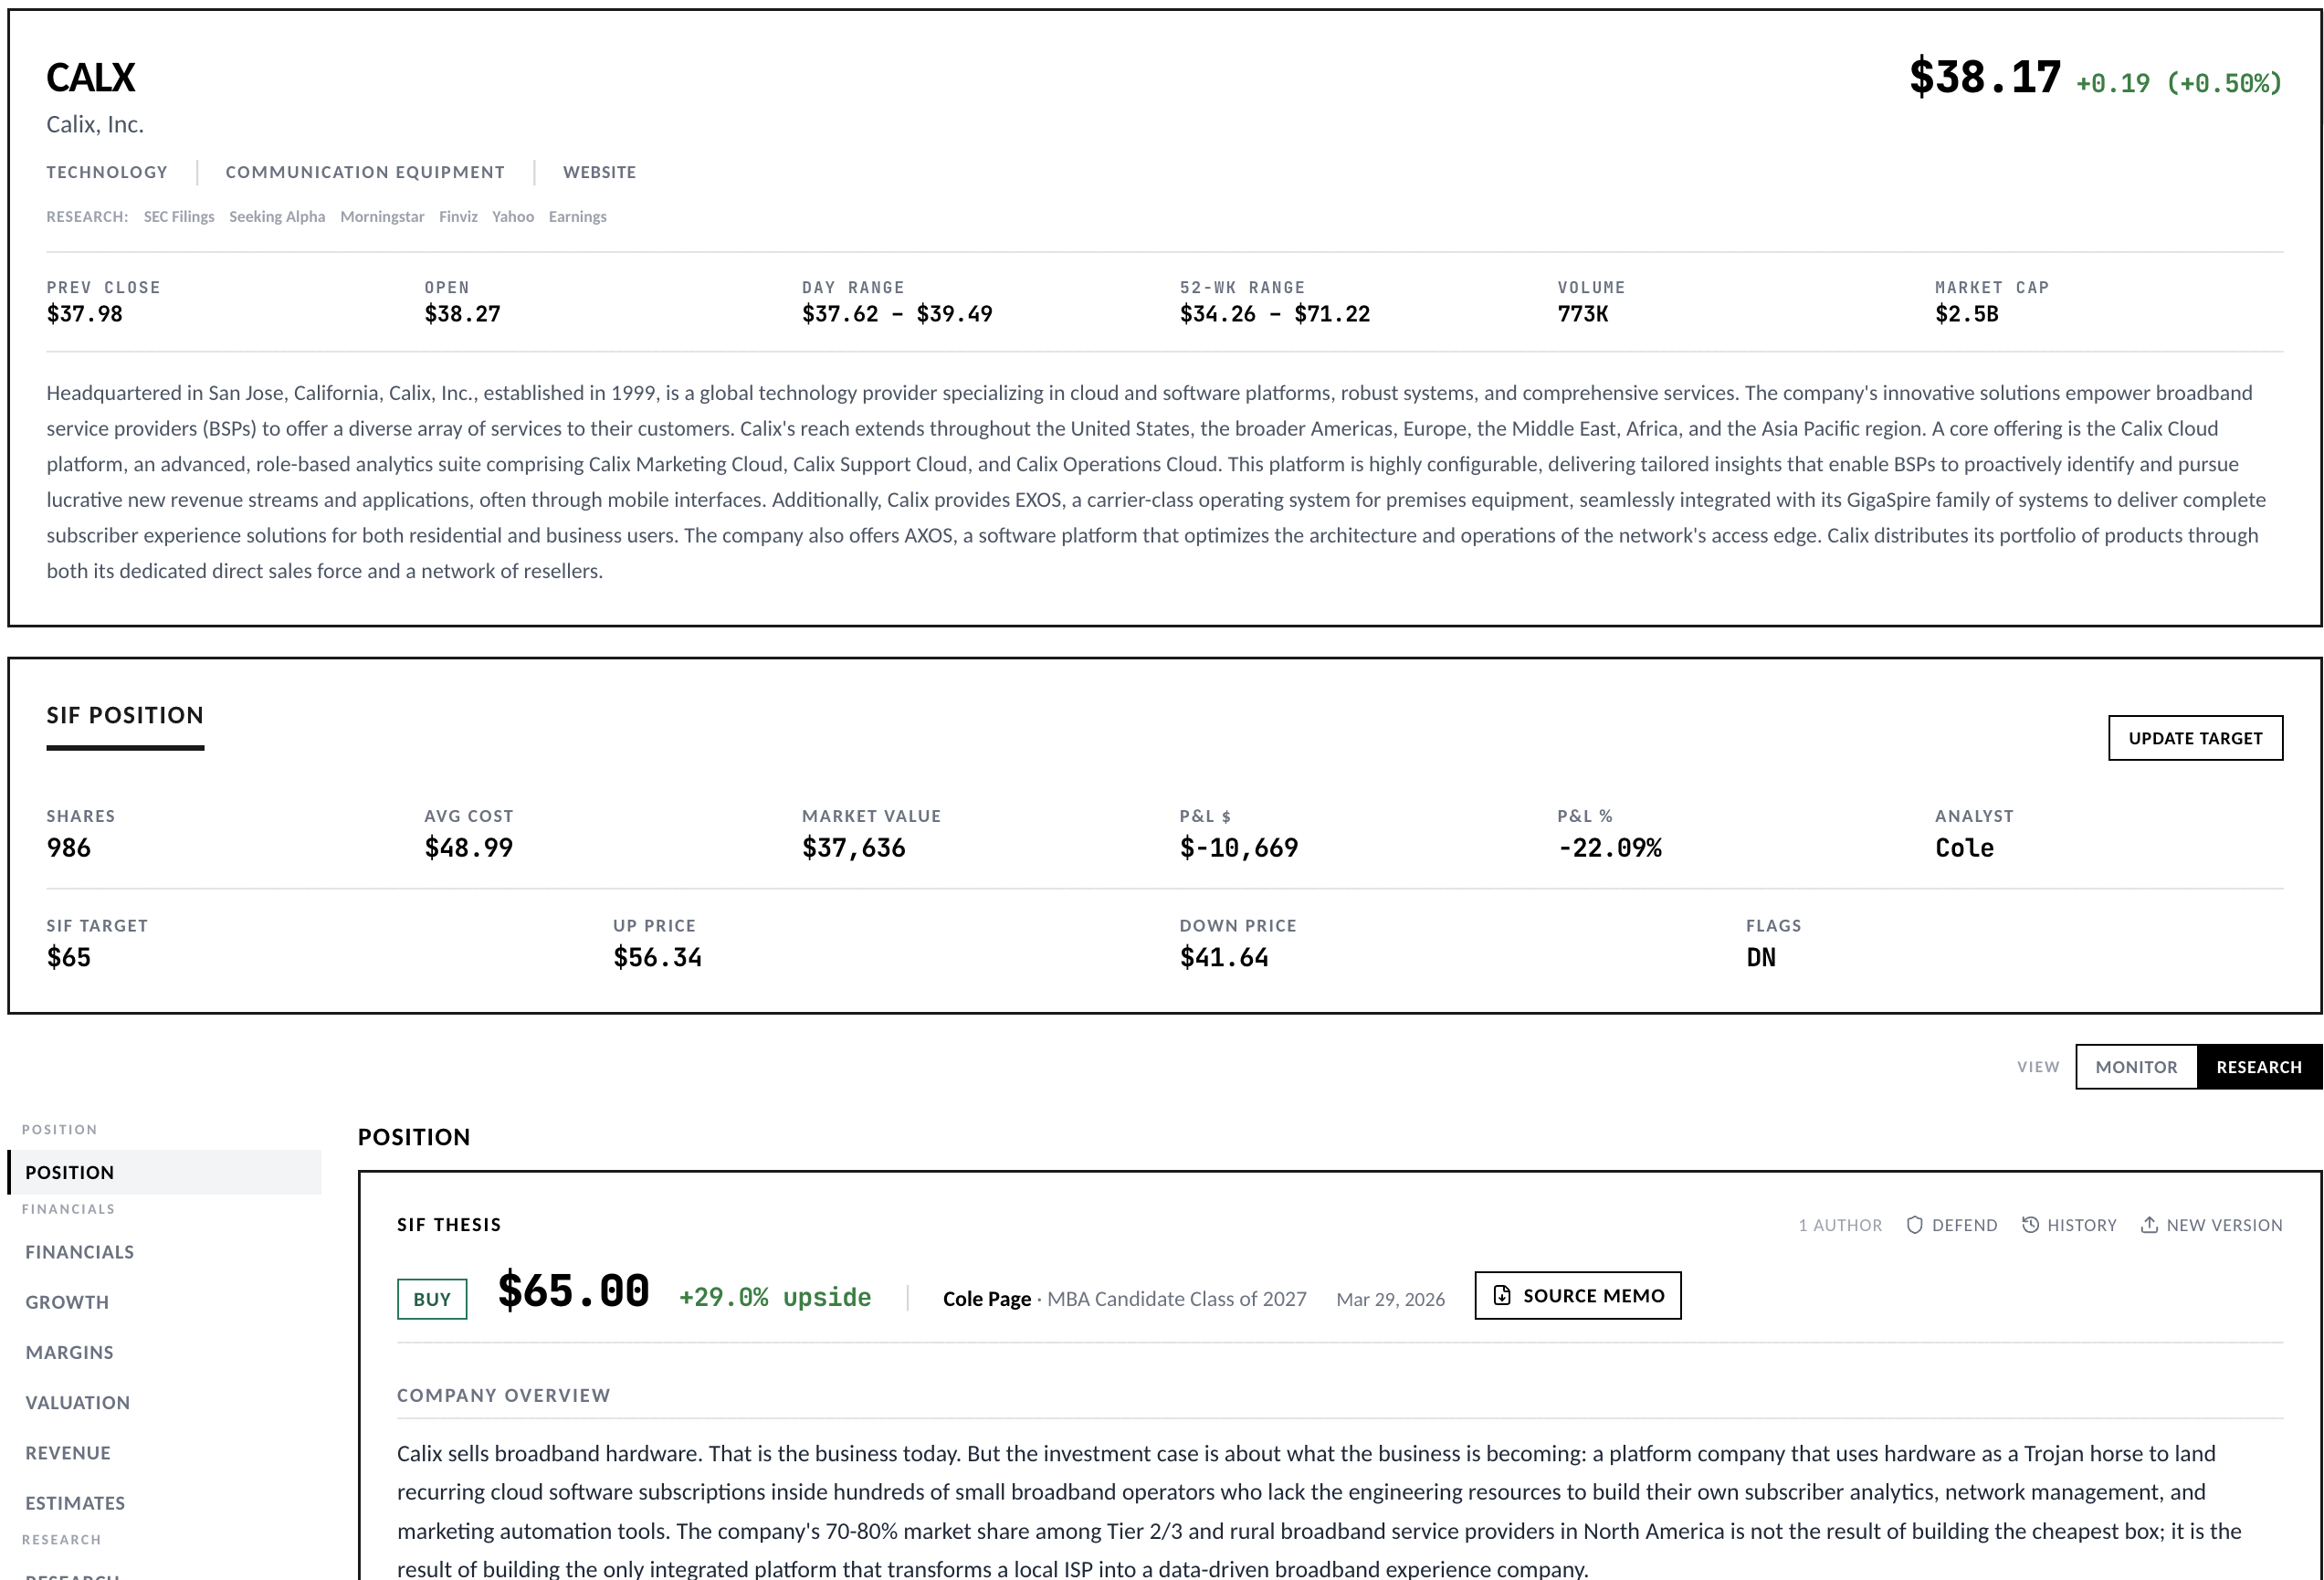
Task: Click the down price $41.64
Action: point(1224,958)
